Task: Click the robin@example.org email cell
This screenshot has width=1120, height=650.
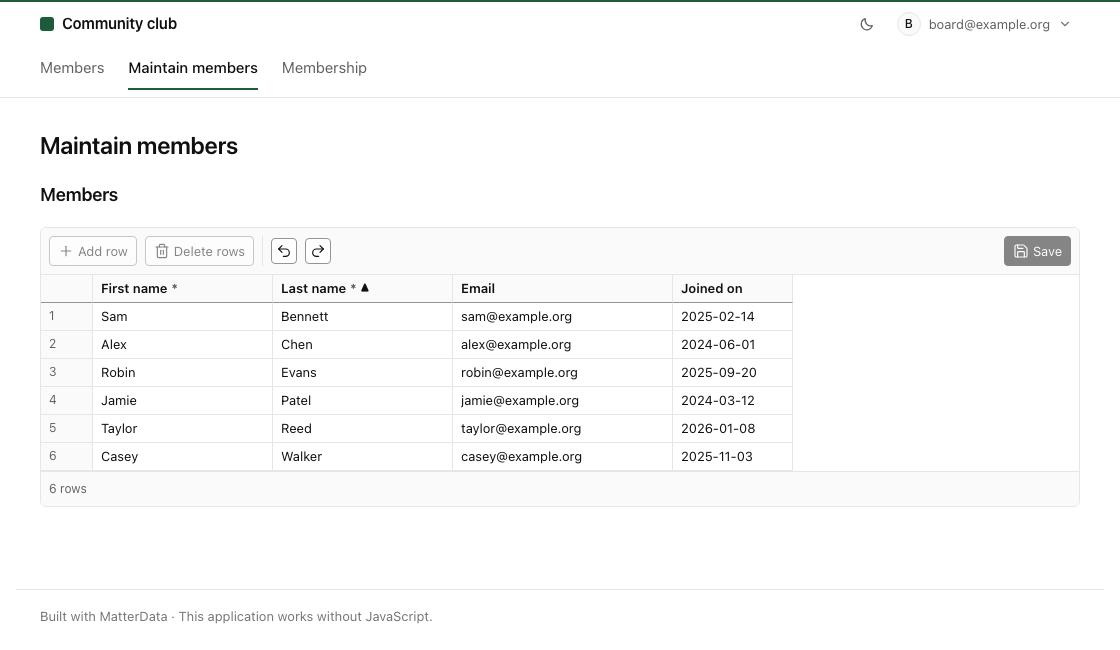Action: point(562,372)
